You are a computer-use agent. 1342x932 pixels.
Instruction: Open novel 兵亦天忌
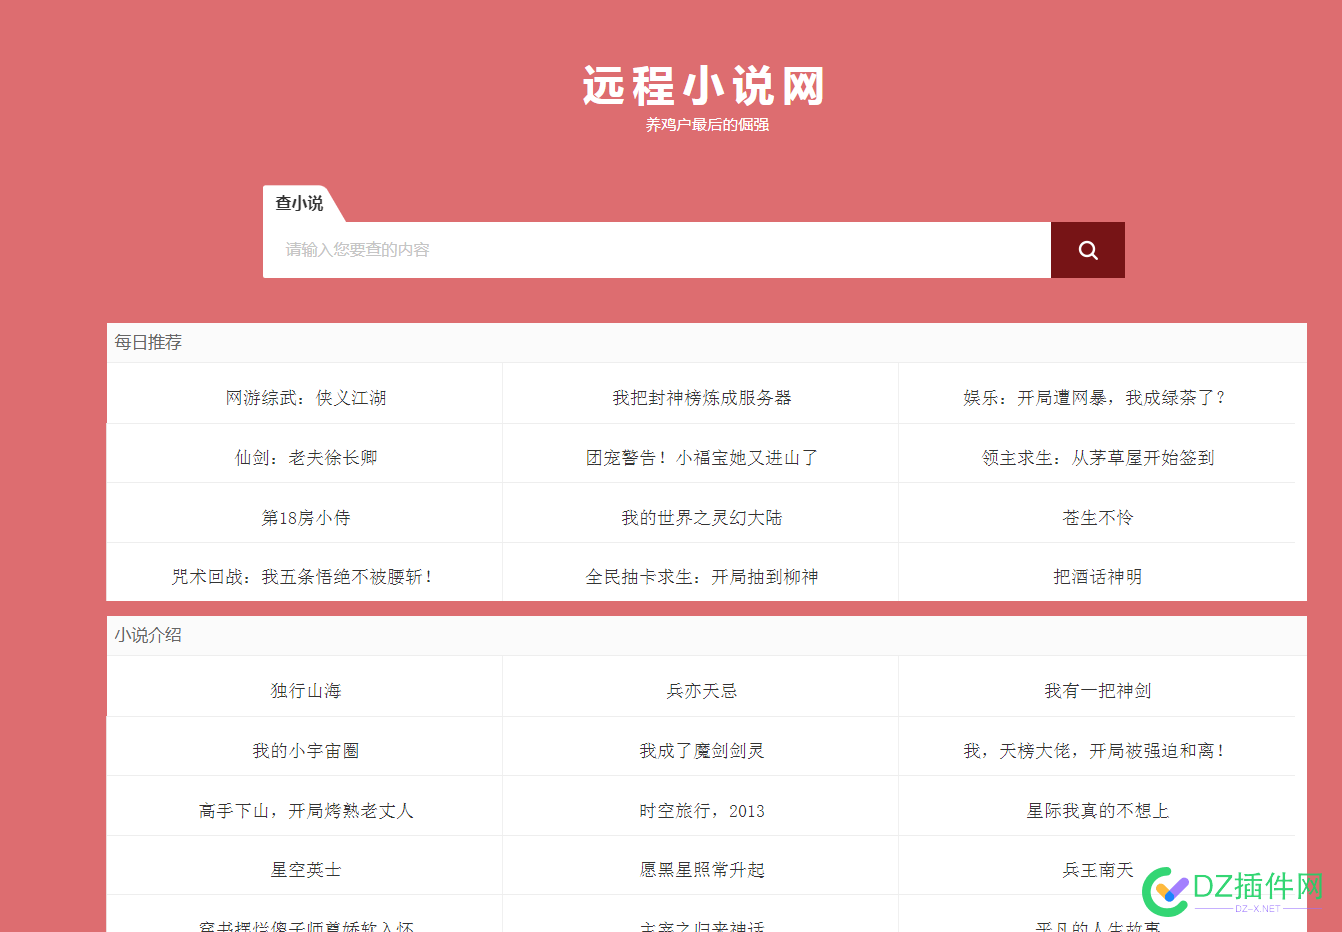pyautogui.click(x=702, y=691)
